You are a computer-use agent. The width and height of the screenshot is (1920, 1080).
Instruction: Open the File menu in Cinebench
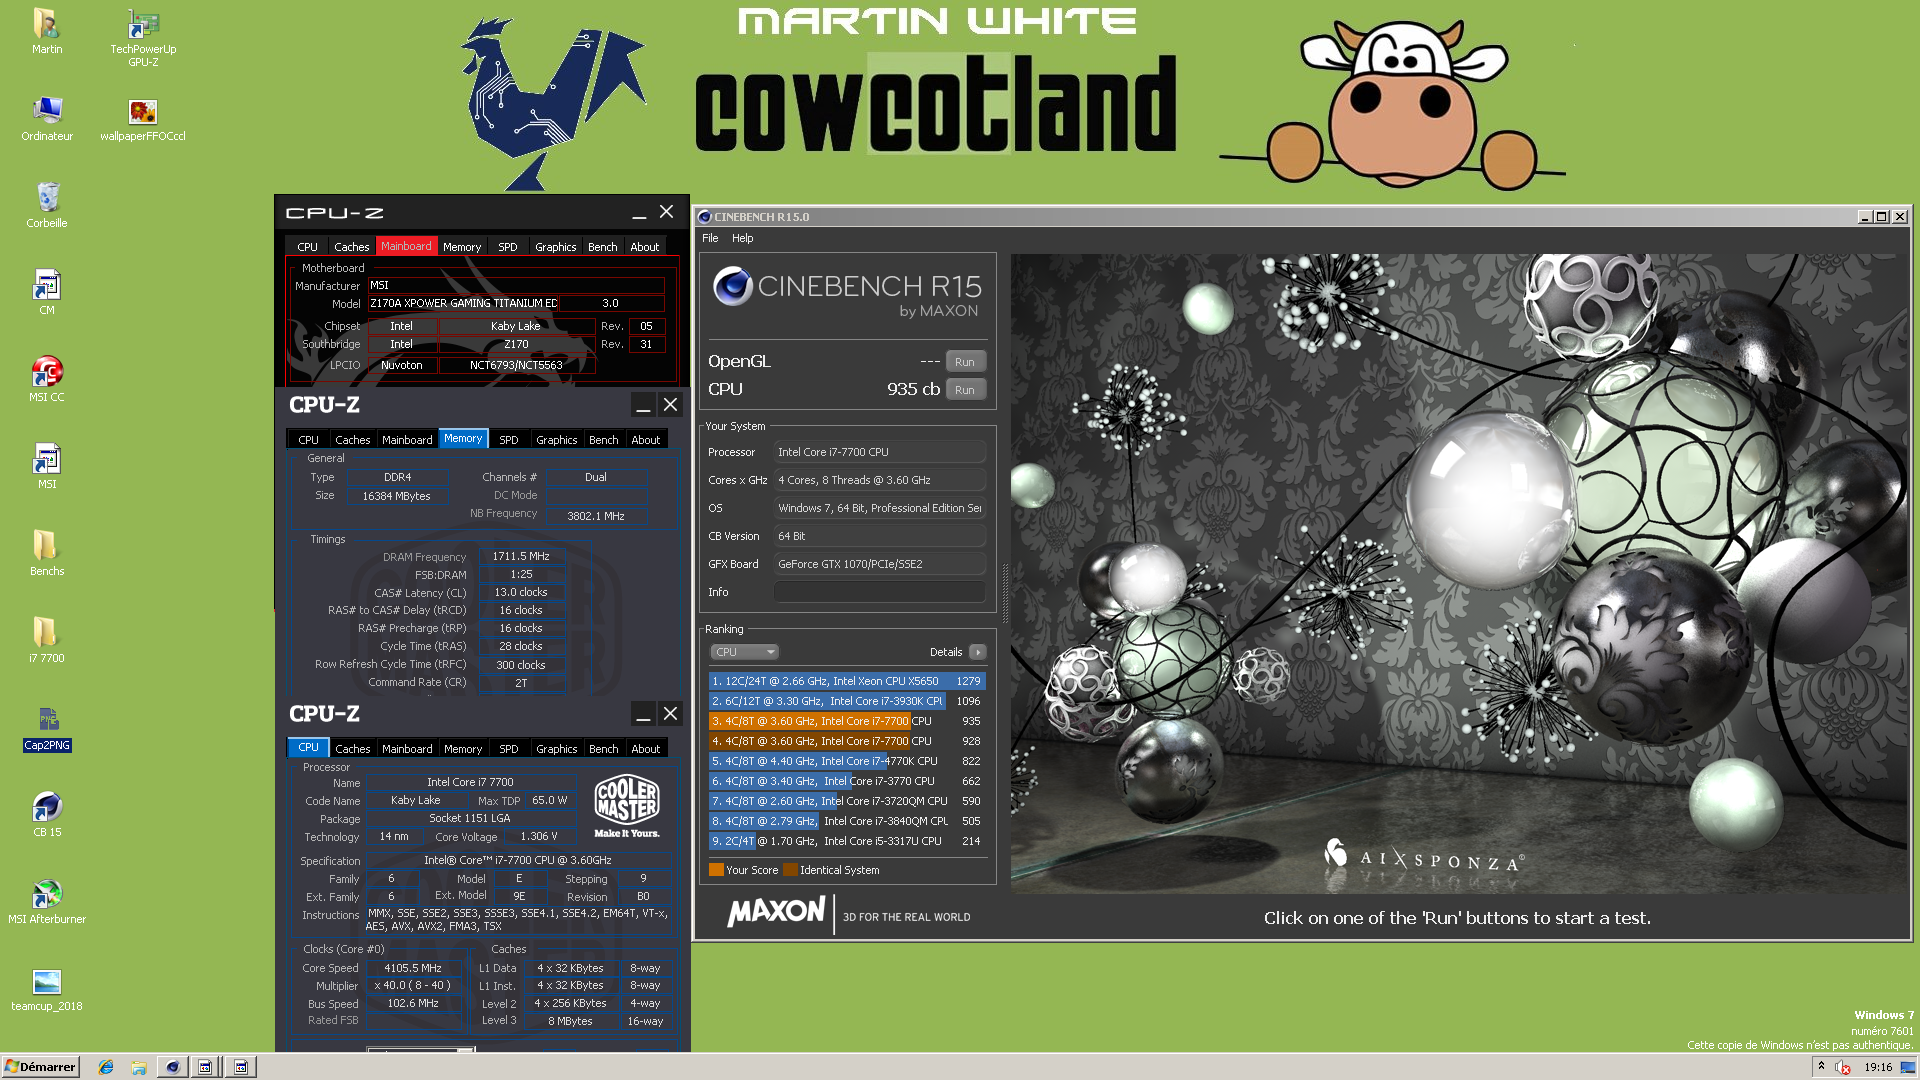(710, 238)
